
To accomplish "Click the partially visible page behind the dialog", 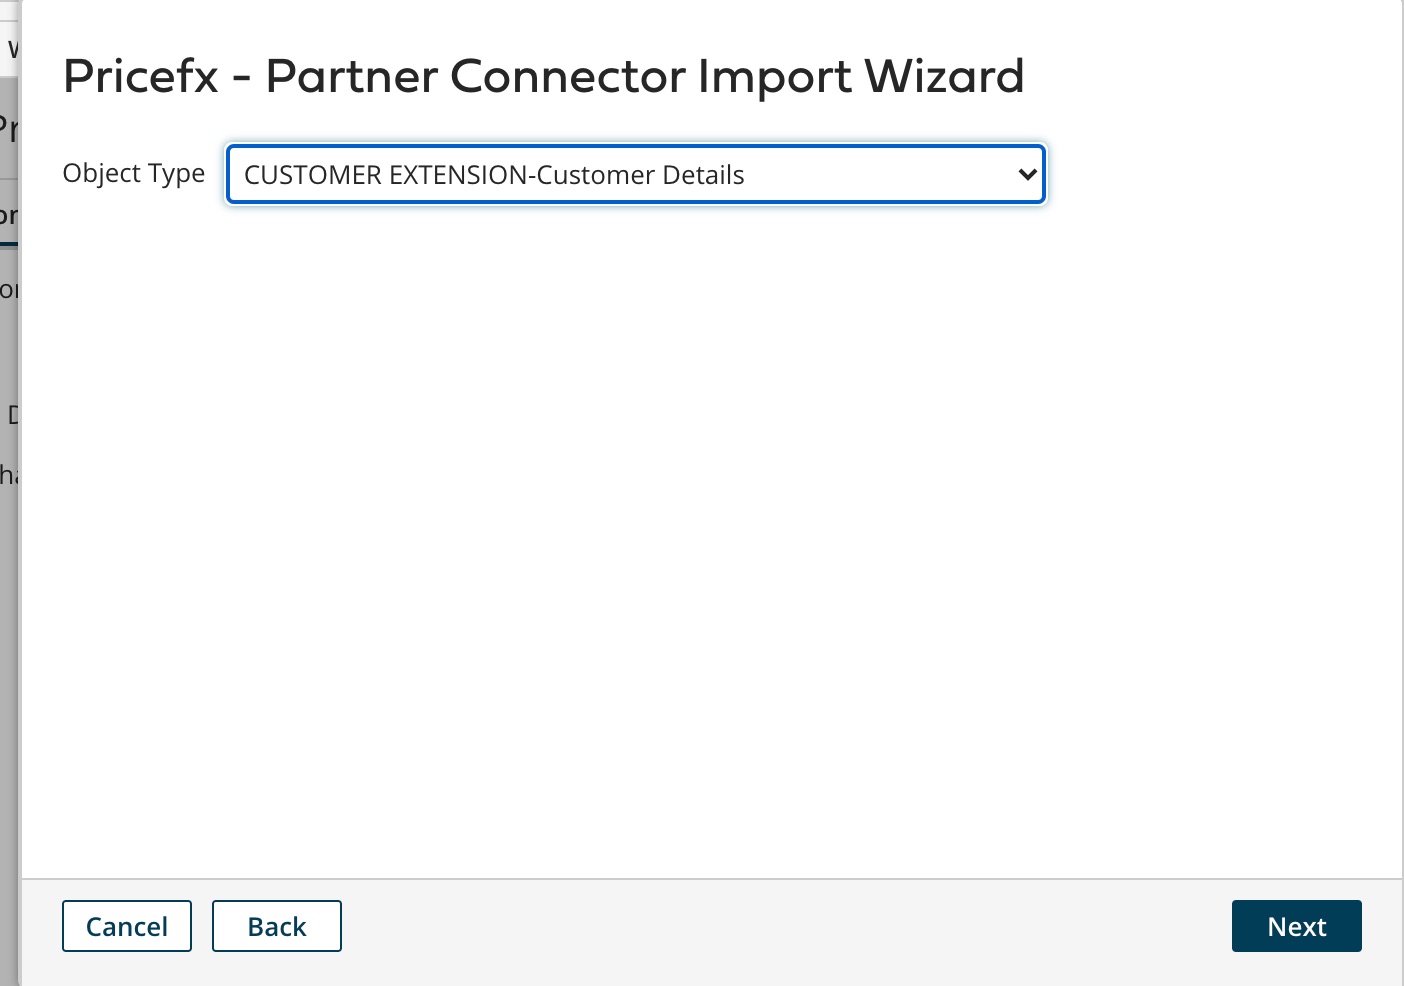I will (10, 400).
